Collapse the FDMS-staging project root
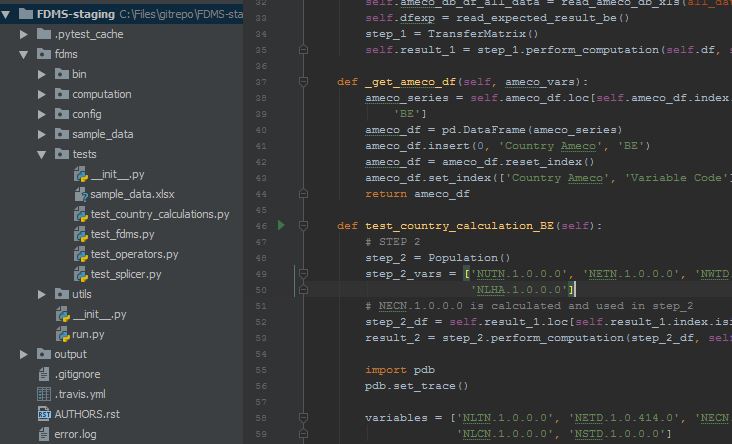This screenshot has height=444, width=732. [6, 14]
